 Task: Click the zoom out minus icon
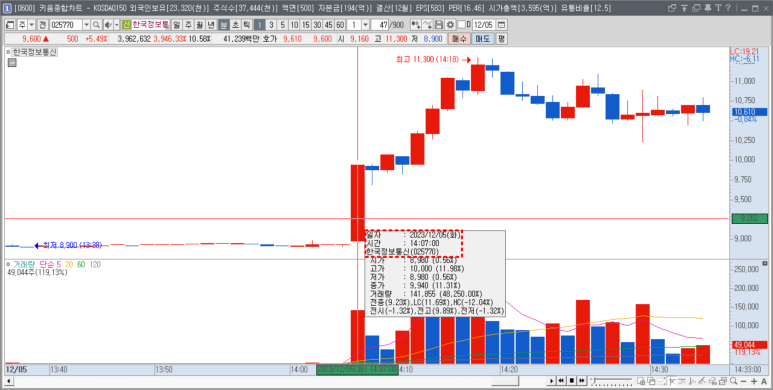pos(743,381)
